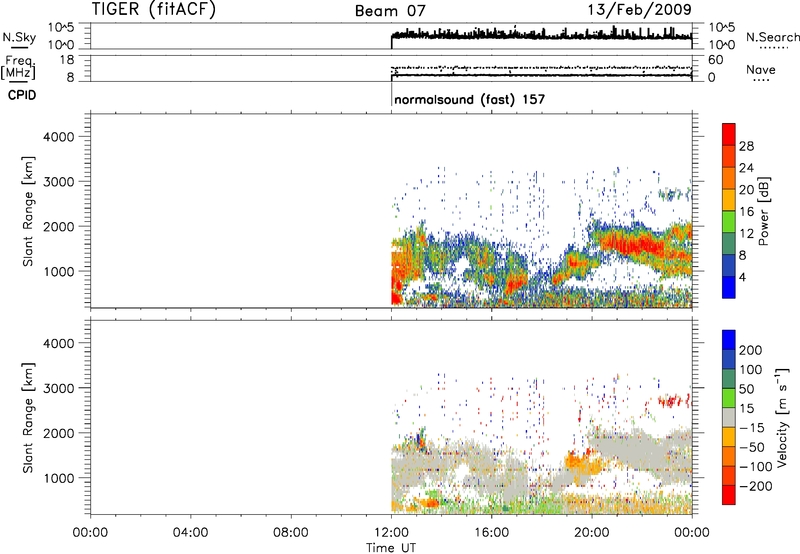Click "Slant Range [km]" label of velocity panel
800x554 pixels.
tap(28, 418)
